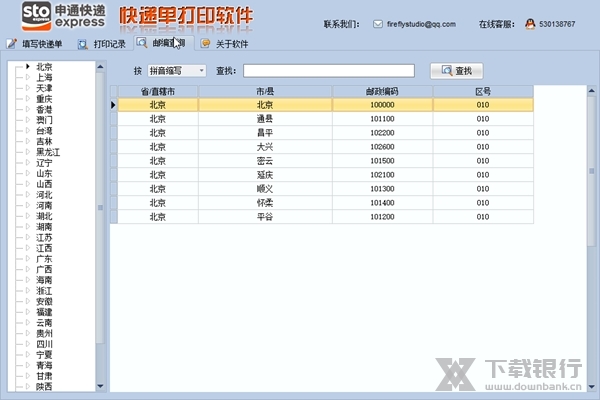
Task: Click the chat bubble icon beside 关于软件
Action: point(205,43)
